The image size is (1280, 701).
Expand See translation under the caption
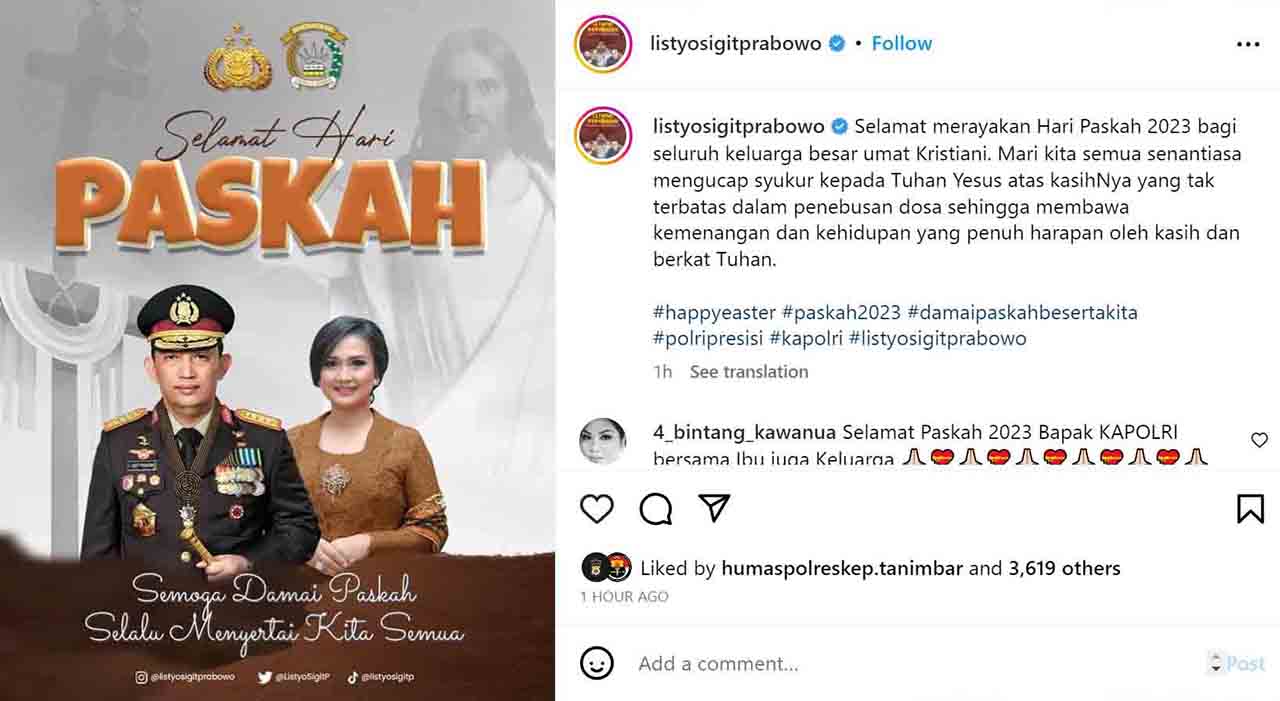(x=749, y=371)
